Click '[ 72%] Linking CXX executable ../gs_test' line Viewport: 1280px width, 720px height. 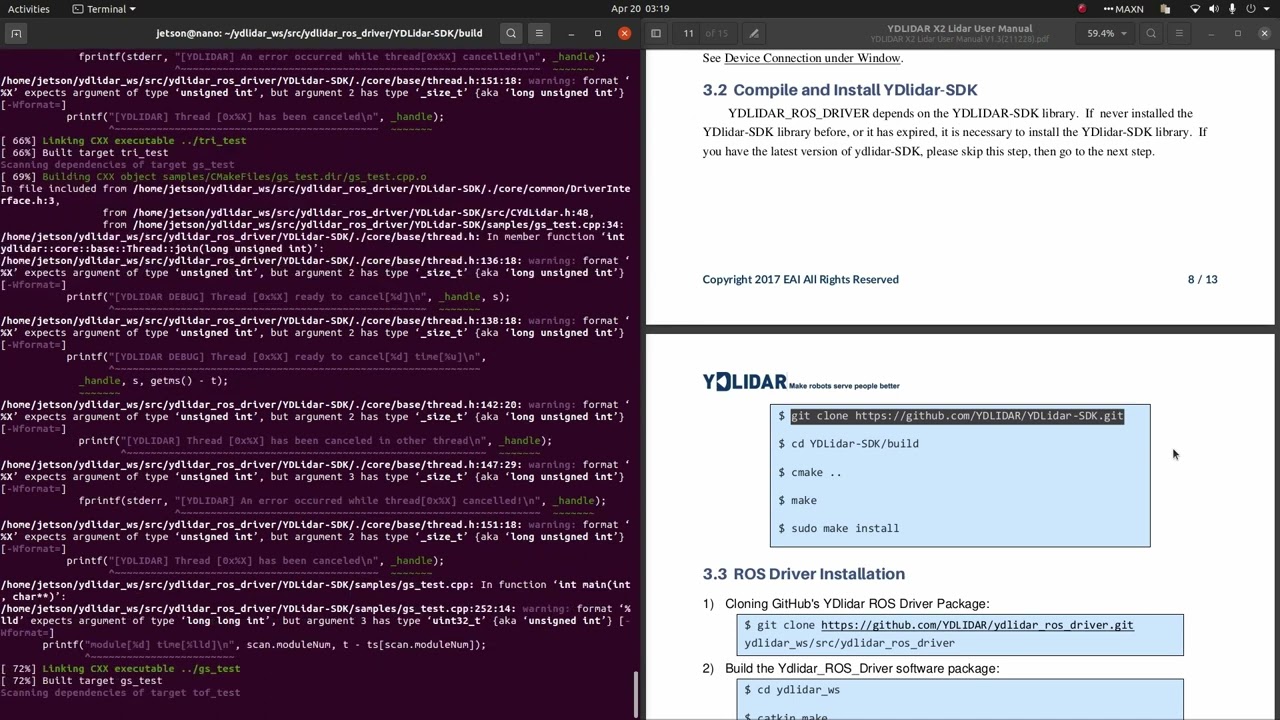point(120,669)
